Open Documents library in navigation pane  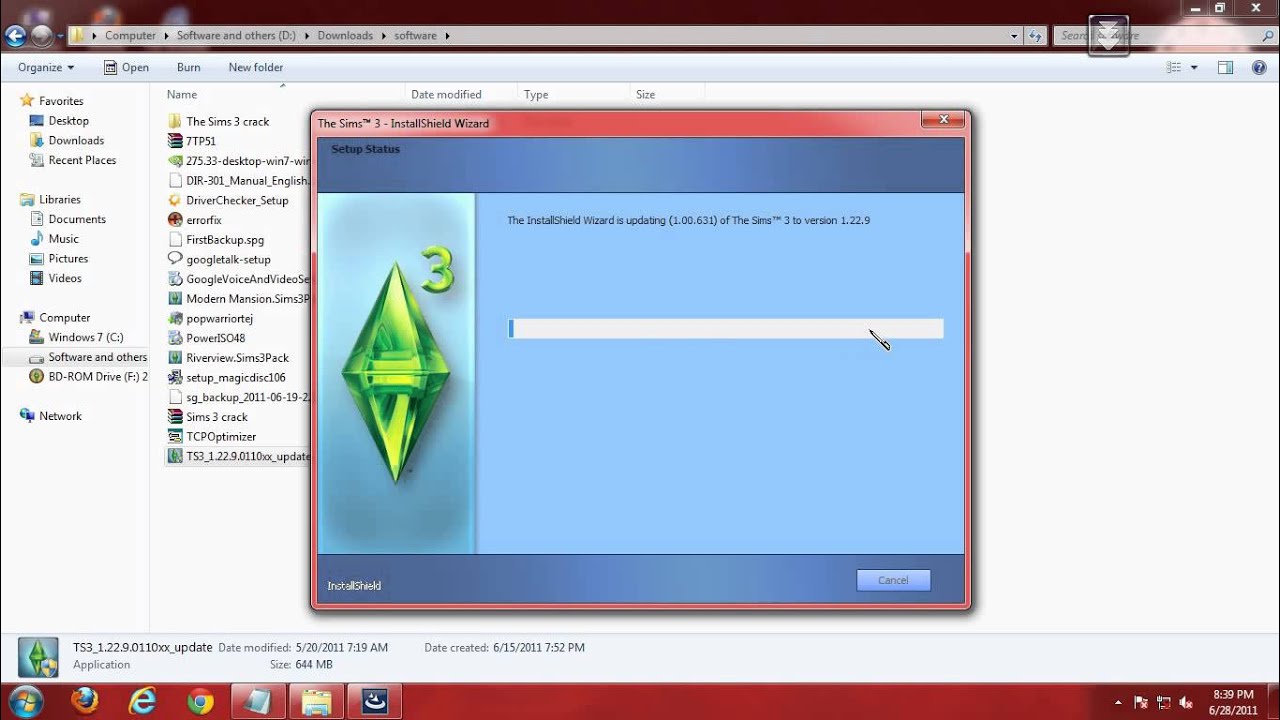pyautogui.click(x=77, y=219)
